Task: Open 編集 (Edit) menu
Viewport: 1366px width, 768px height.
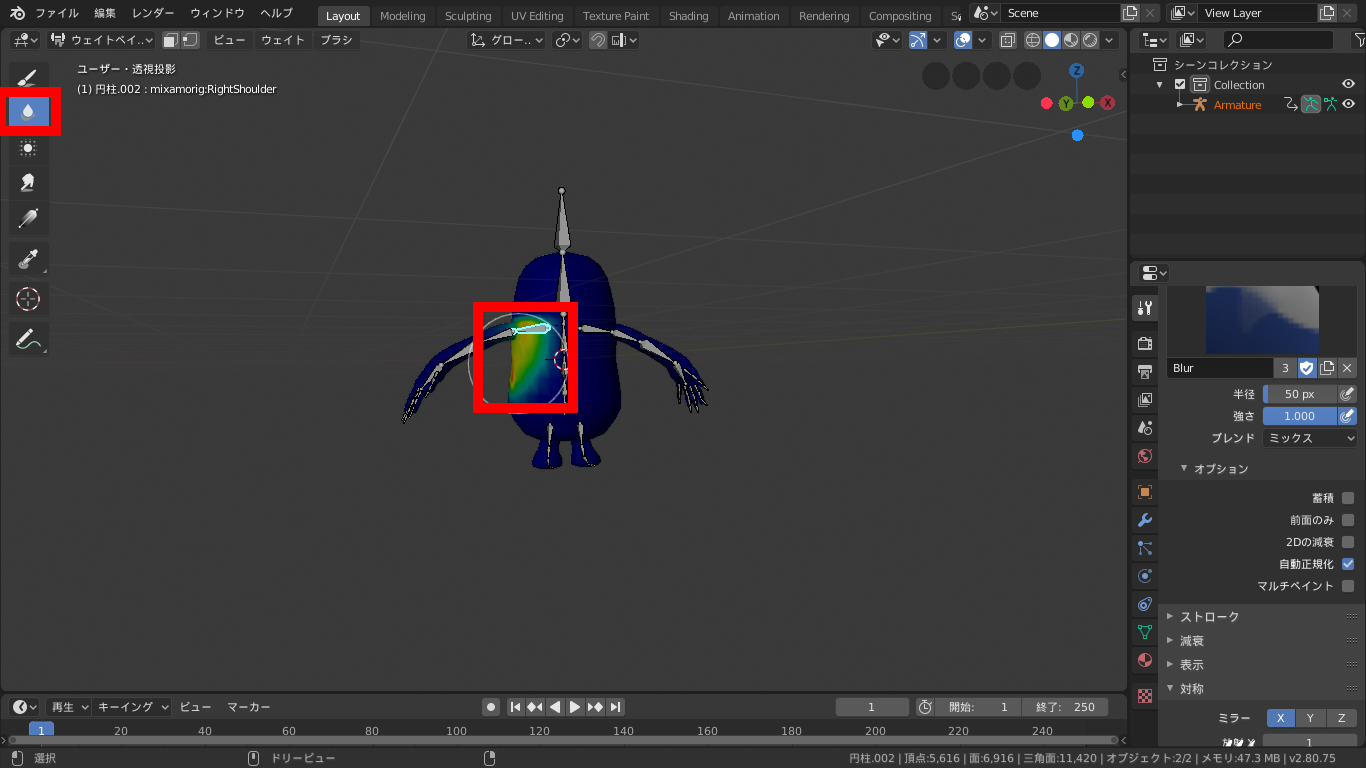Action: click(105, 13)
